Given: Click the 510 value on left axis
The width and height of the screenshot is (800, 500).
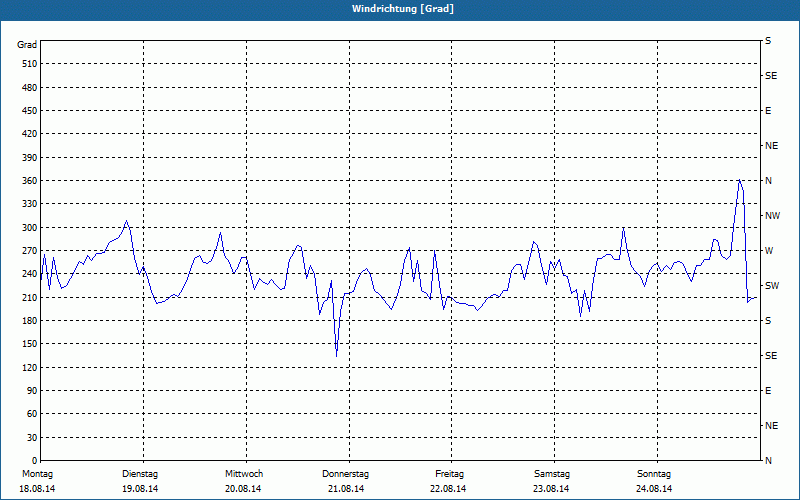Looking at the screenshot, I should (30, 64).
